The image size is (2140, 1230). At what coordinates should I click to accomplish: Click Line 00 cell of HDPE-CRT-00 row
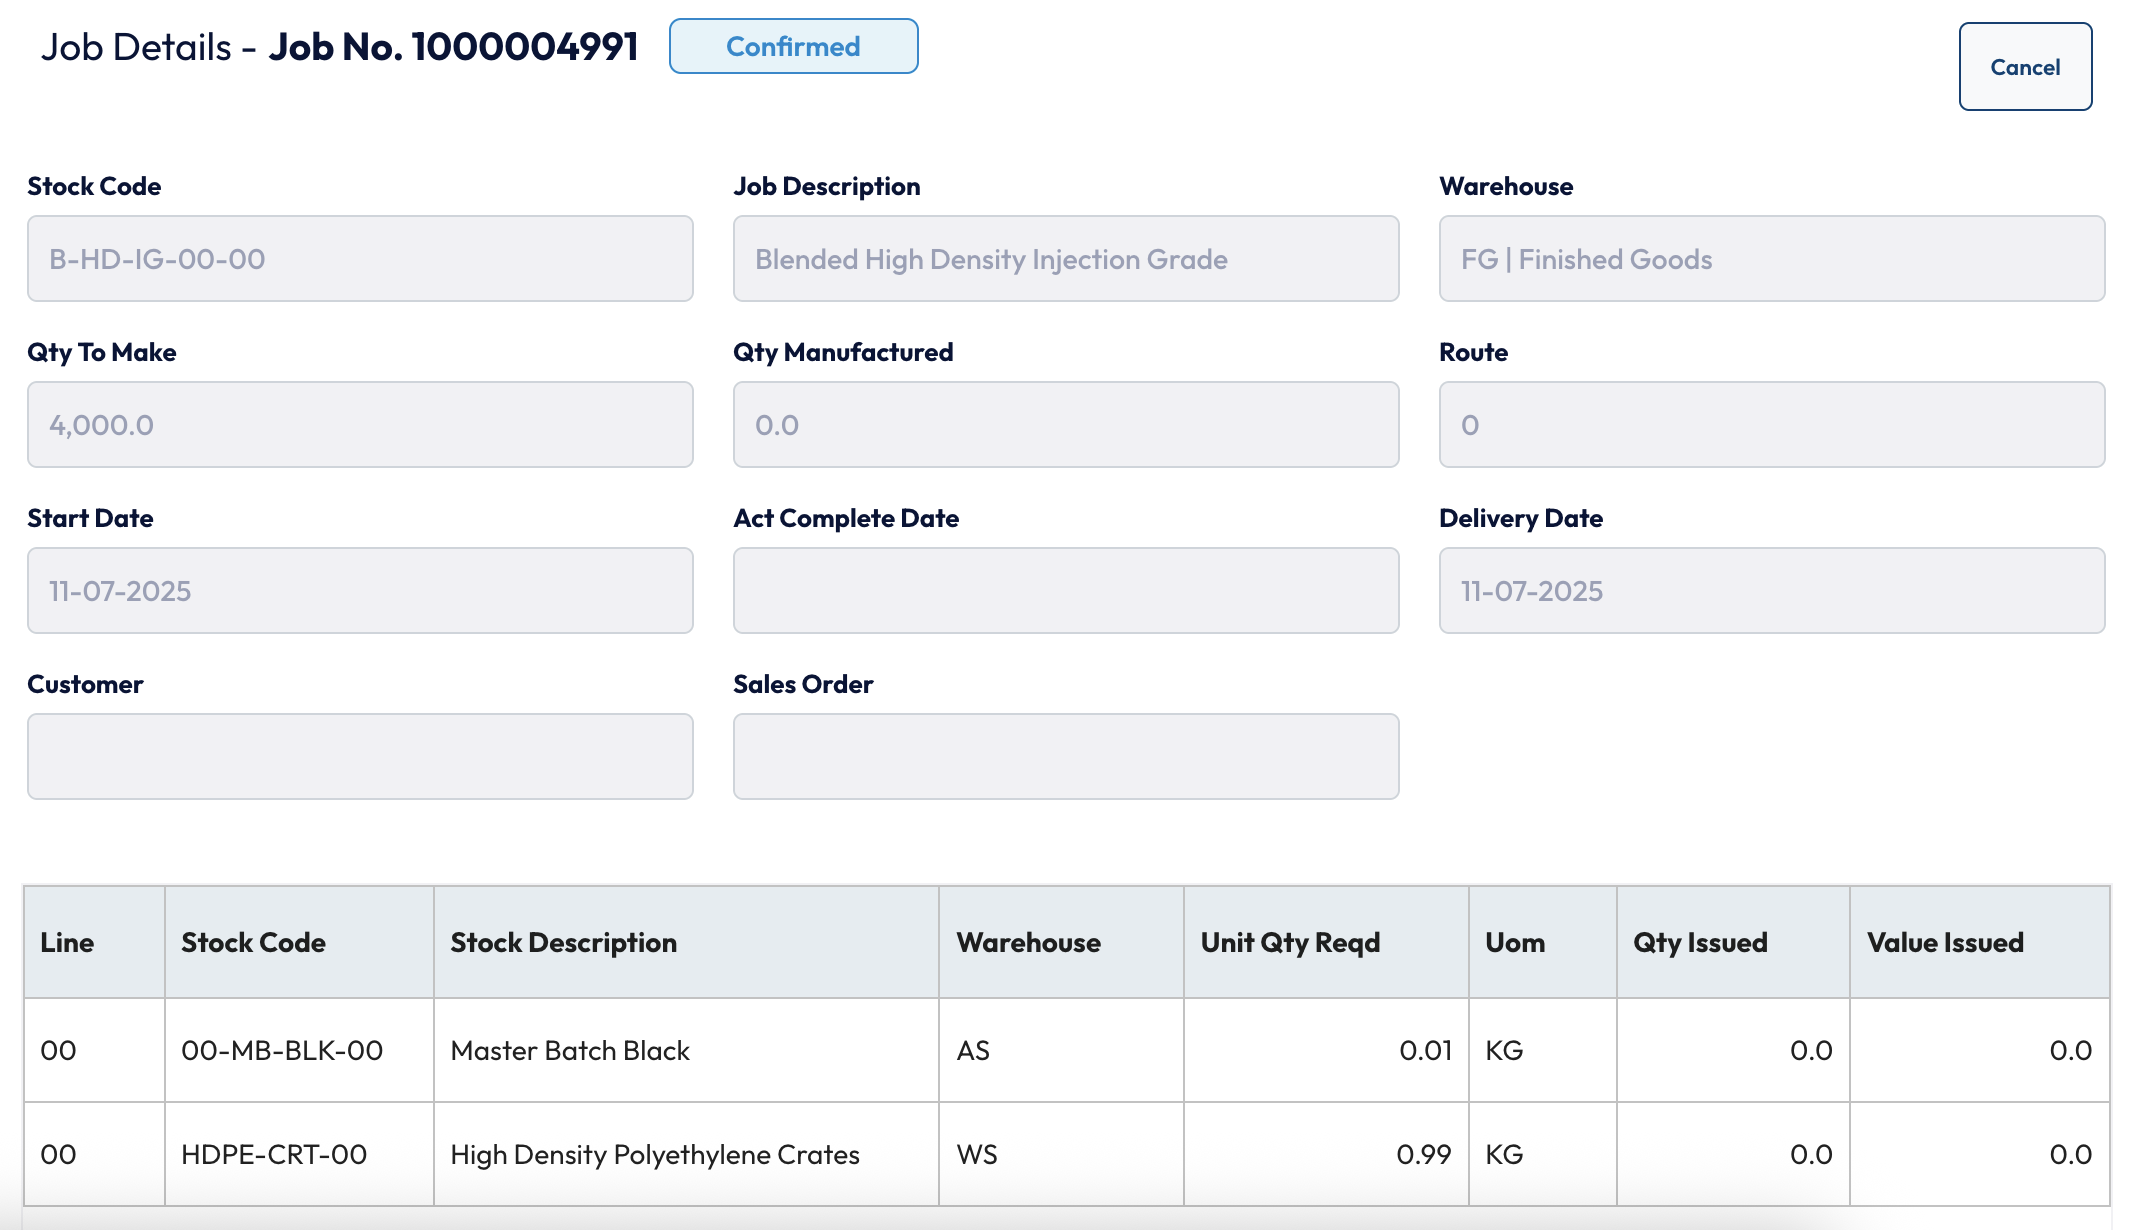pyautogui.click(x=94, y=1155)
